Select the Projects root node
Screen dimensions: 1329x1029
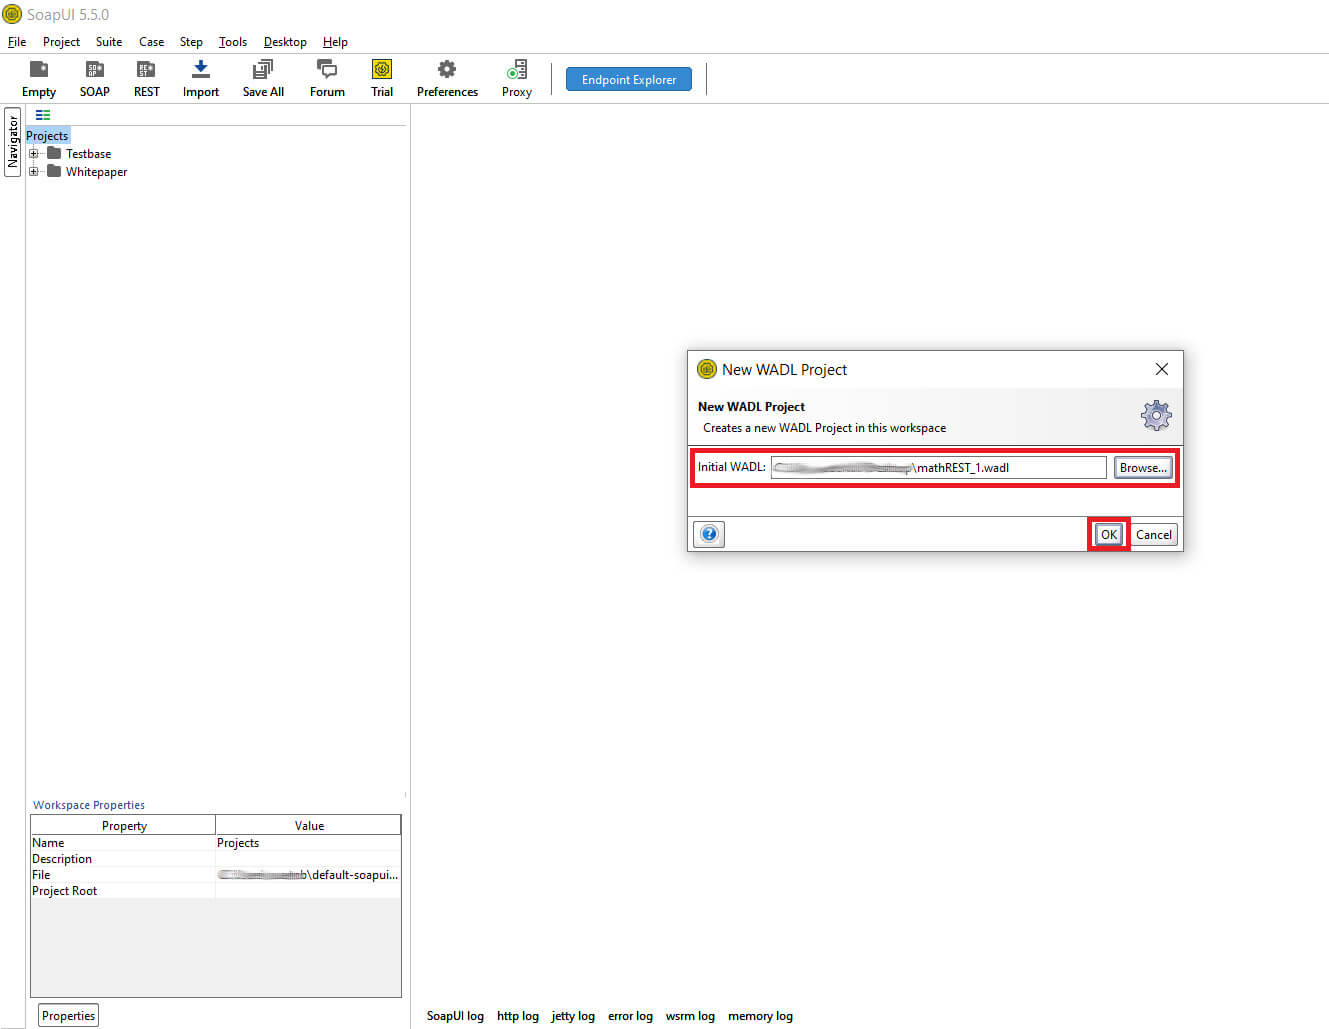[x=47, y=135]
